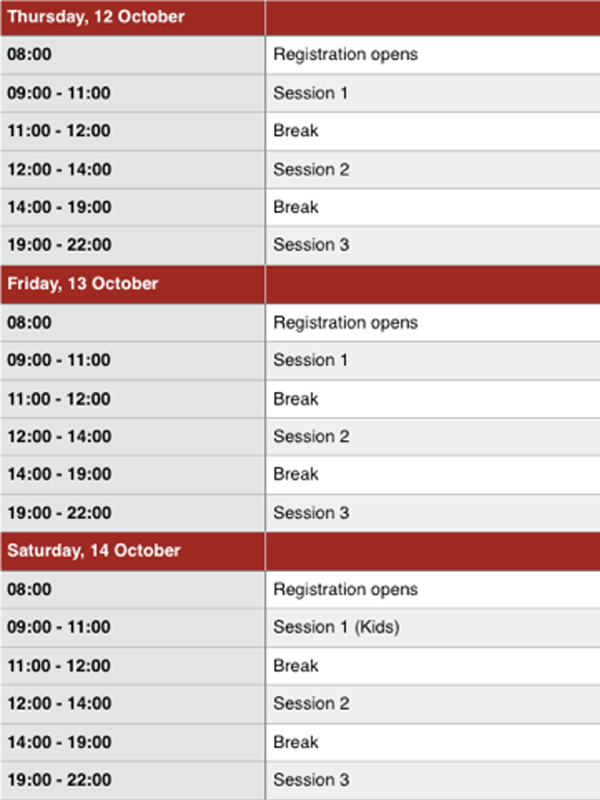Select Saturday's Registration opens cell
The image size is (600, 800).
point(345,590)
